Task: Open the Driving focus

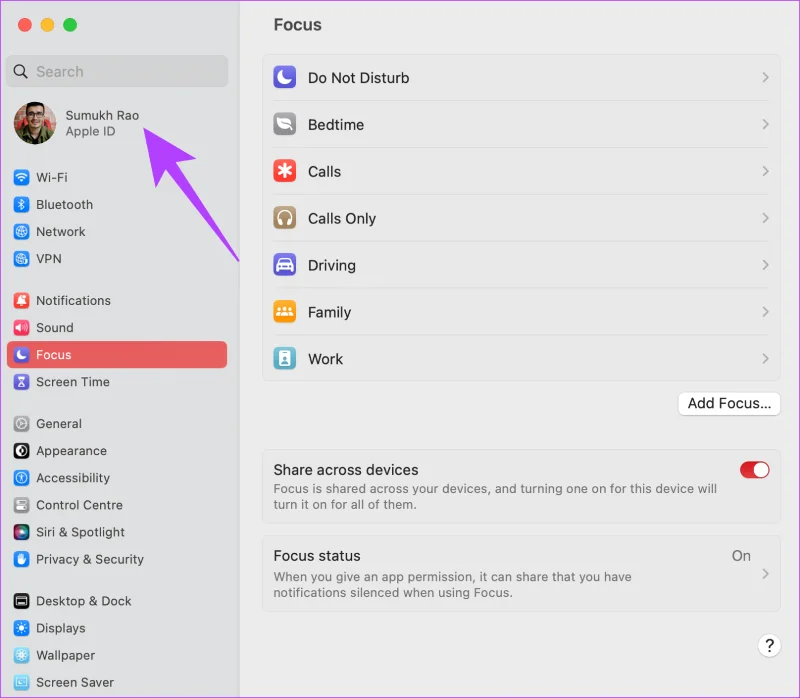Action: [x=521, y=265]
